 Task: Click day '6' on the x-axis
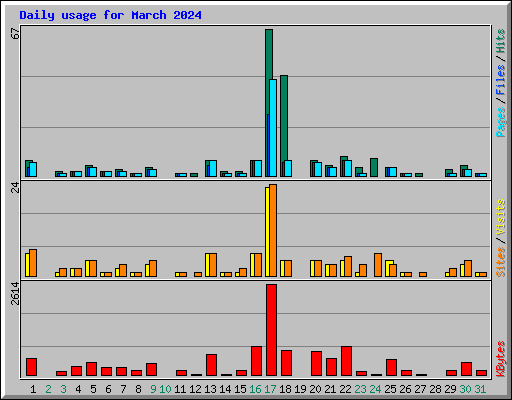[x=108, y=389]
